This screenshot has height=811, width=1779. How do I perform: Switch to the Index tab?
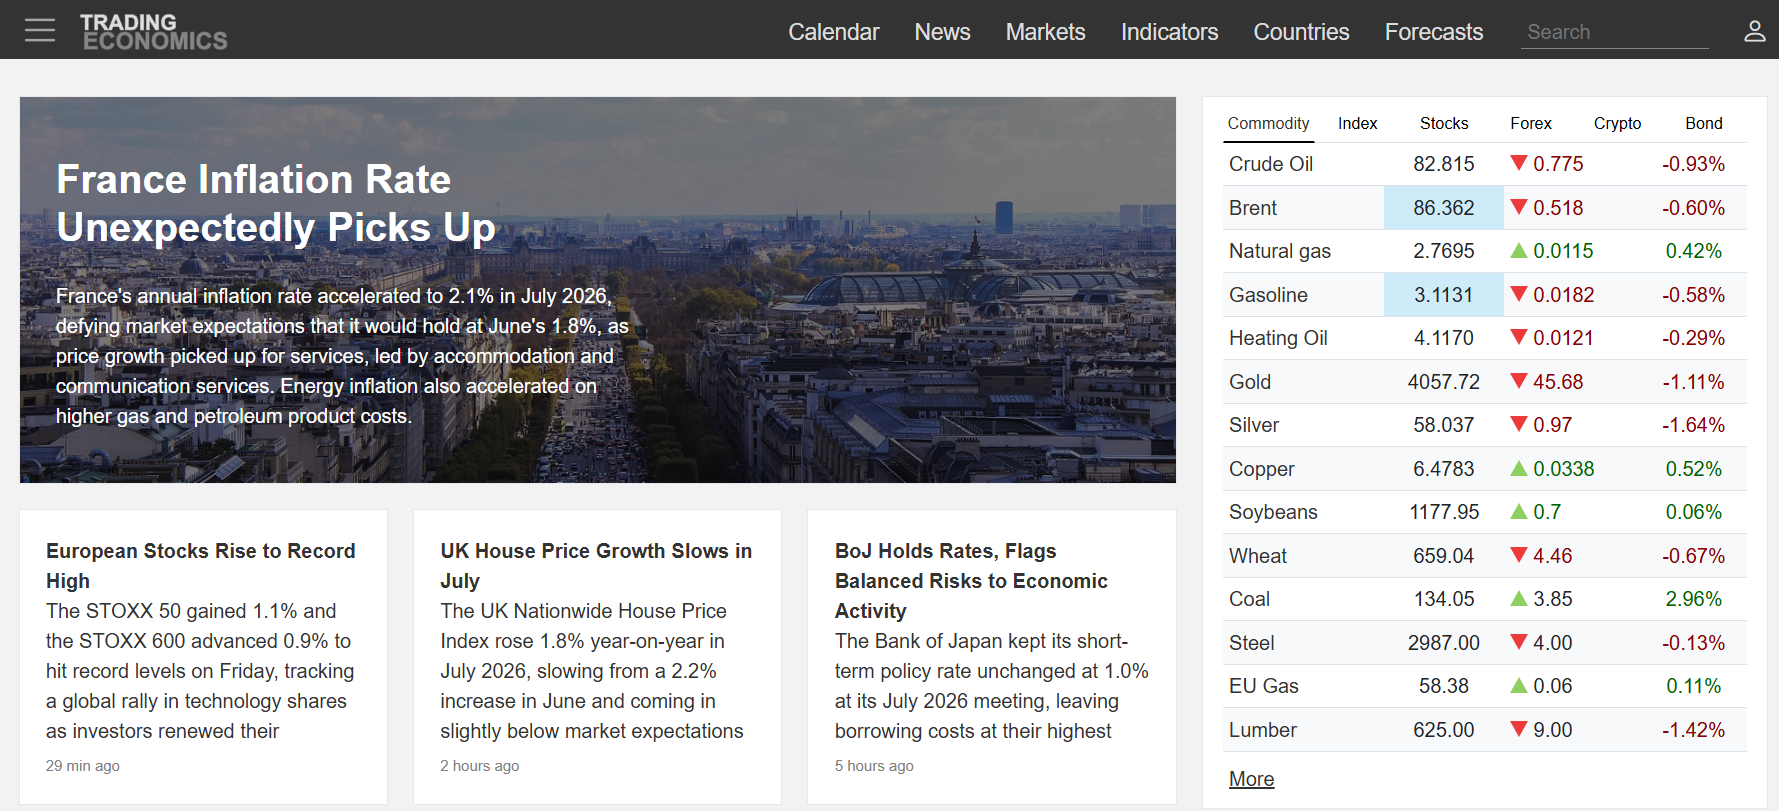coord(1357,123)
